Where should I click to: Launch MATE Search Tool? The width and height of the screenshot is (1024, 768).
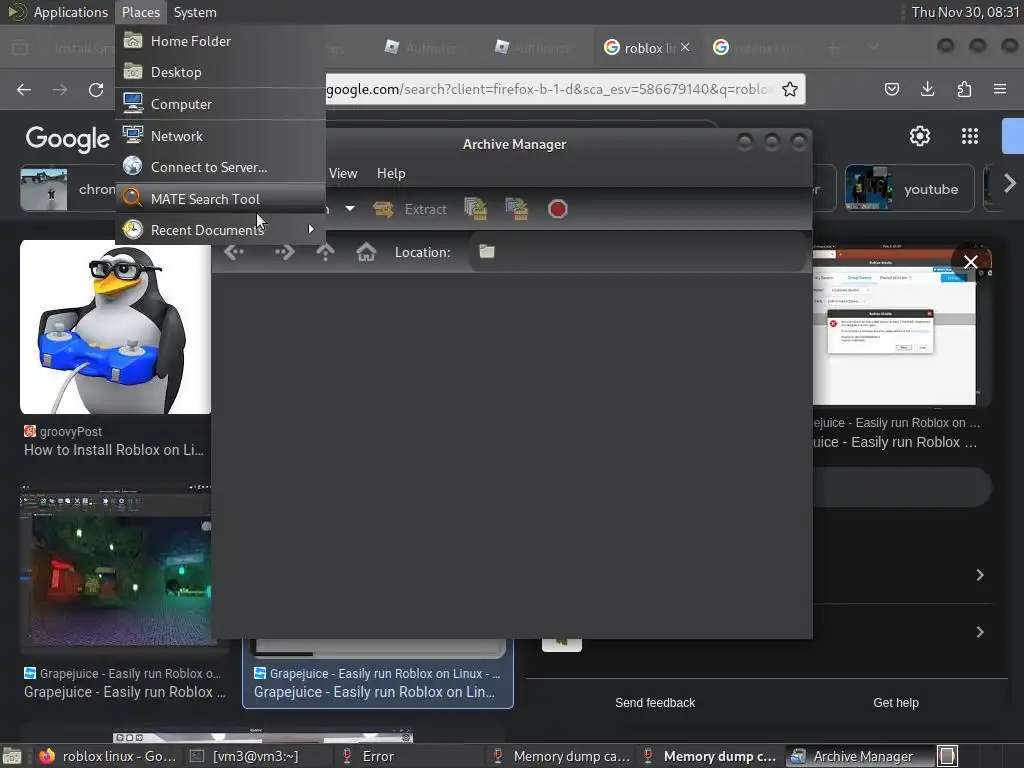[220, 199]
